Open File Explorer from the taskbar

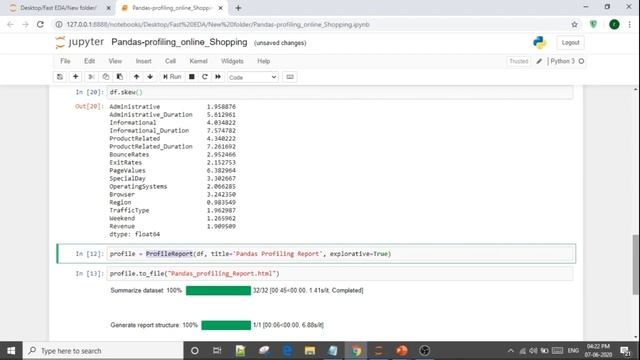pos(310,351)
